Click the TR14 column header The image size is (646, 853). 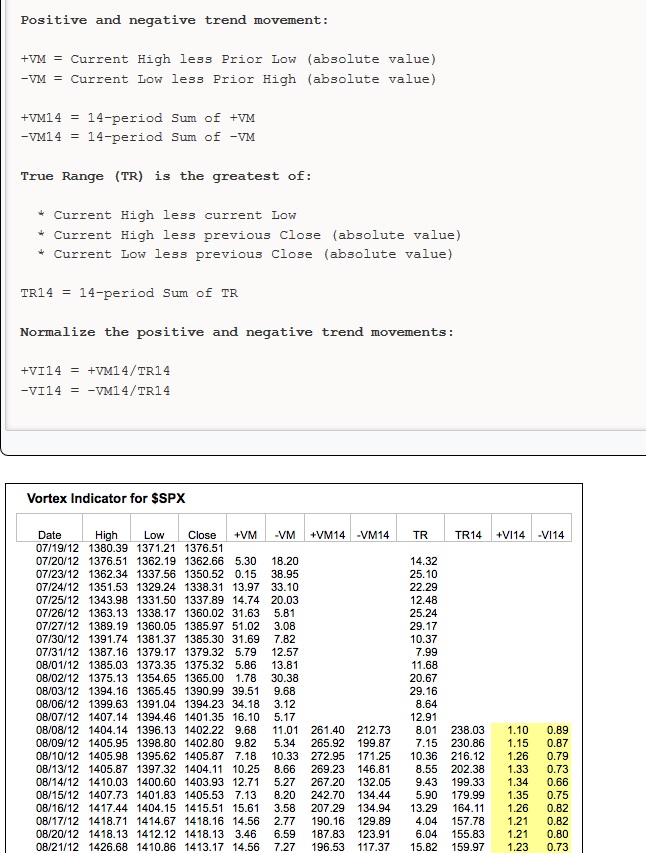[468, 535]
